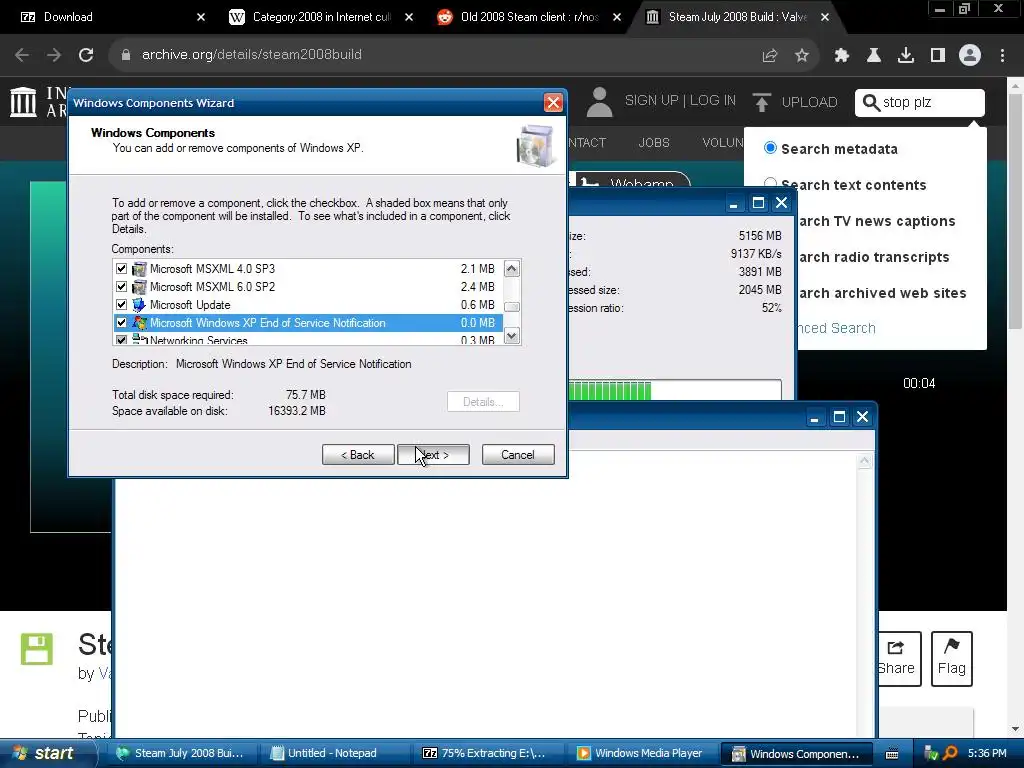Image resolution: width=1024 pixels, height=768 pixels.
Task: Click the keyboard icon in system tray
Action: pyautogui.click(x=892, y=754)
